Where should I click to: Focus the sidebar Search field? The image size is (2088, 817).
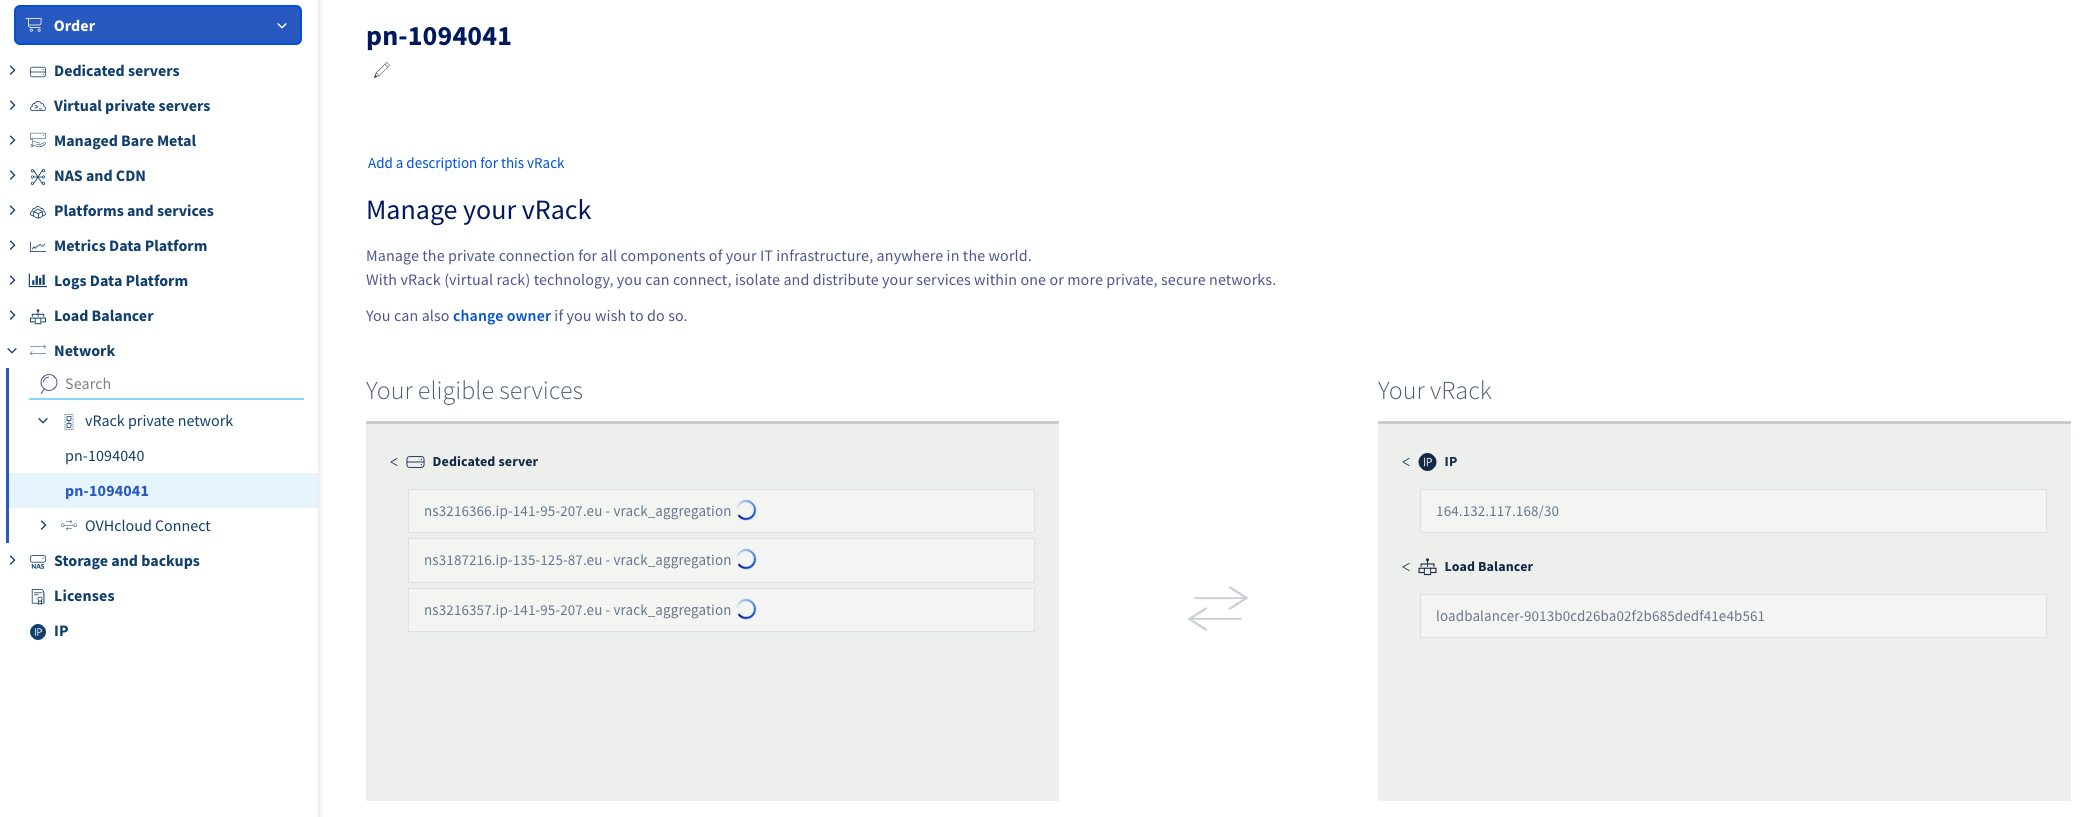(166, 384)
